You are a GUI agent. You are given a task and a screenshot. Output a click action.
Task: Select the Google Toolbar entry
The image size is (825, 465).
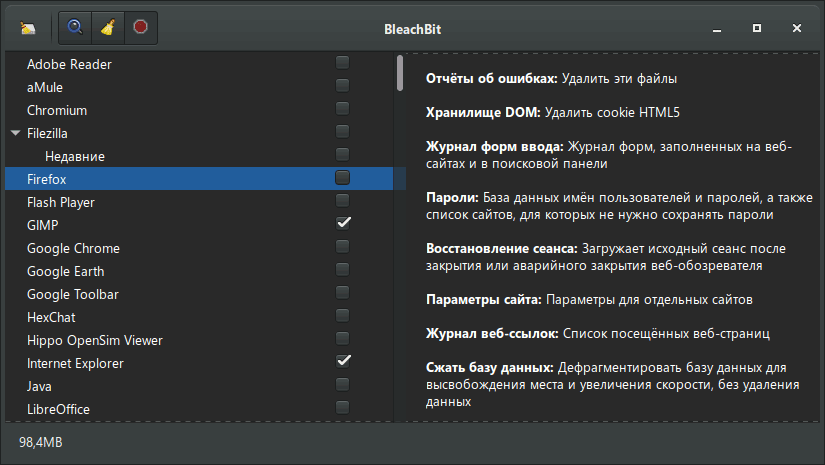coord(199,294)
